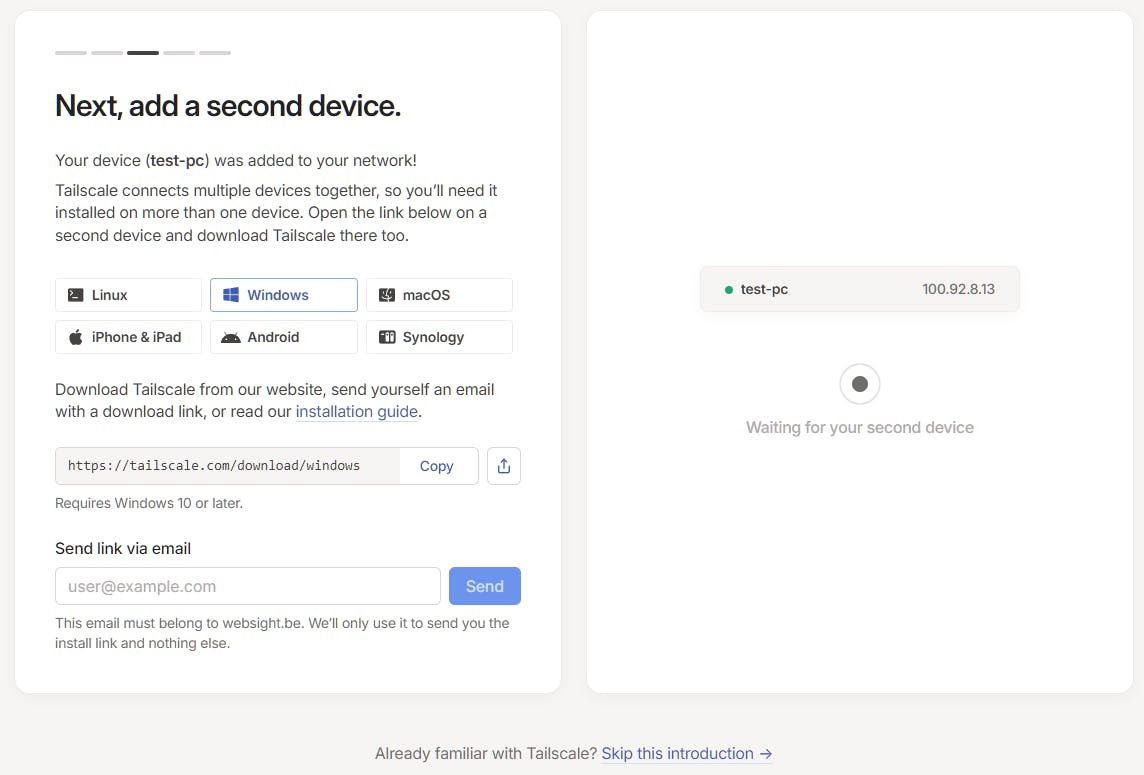The image size is (1144, 775).
Task: Choose the iPhone & iPad option
Action: (128, 337)
